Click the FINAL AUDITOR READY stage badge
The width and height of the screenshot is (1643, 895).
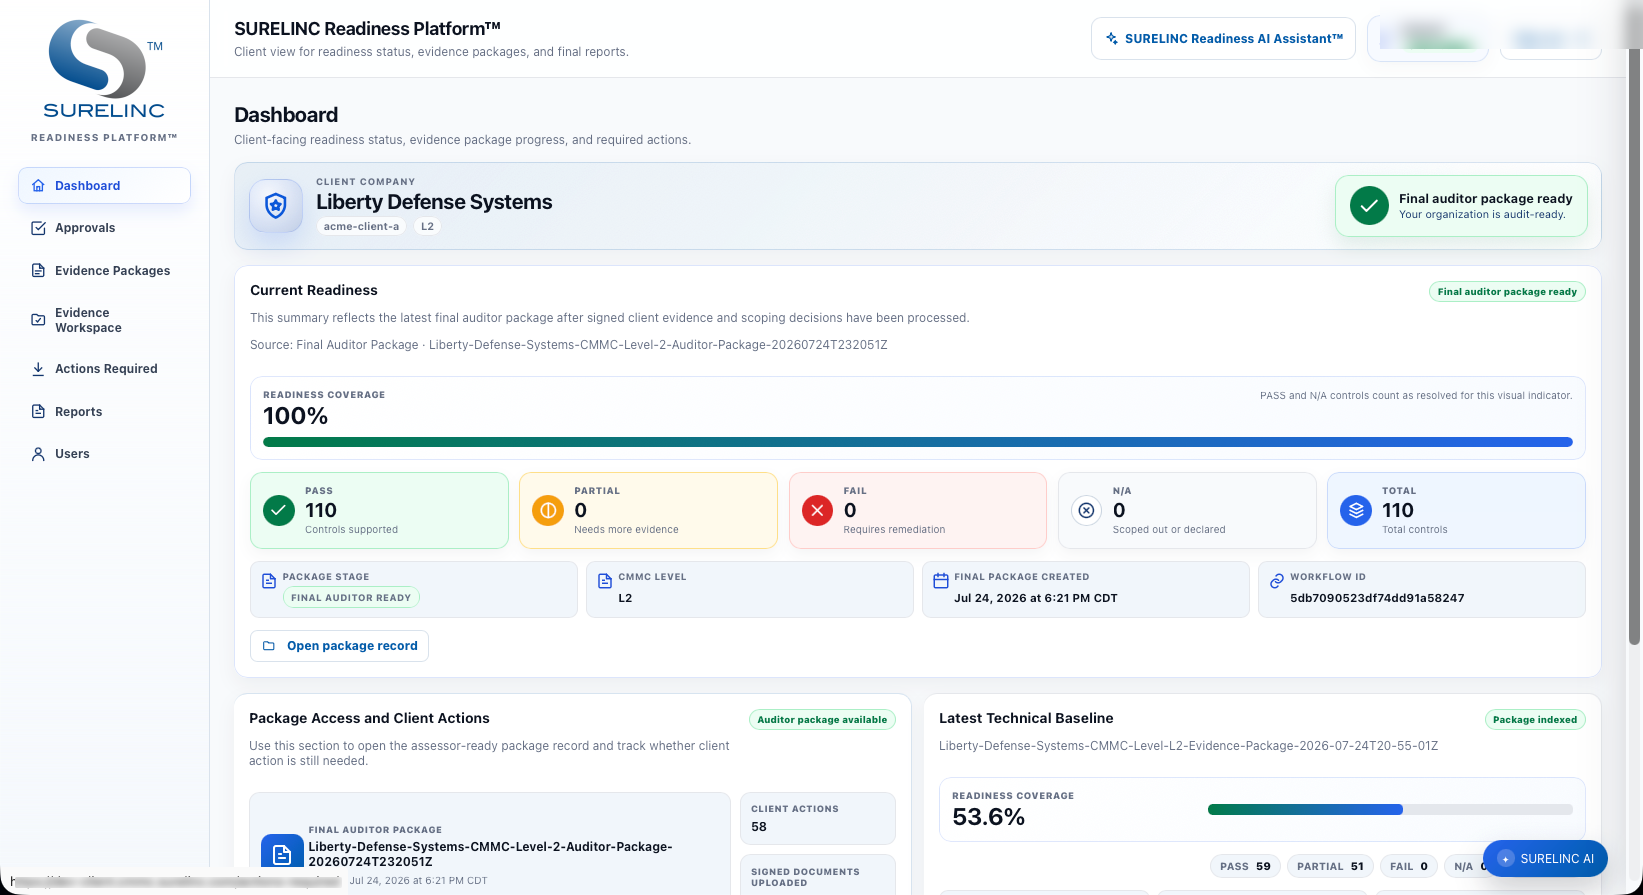pyautogui.click(x=351, y=598)
